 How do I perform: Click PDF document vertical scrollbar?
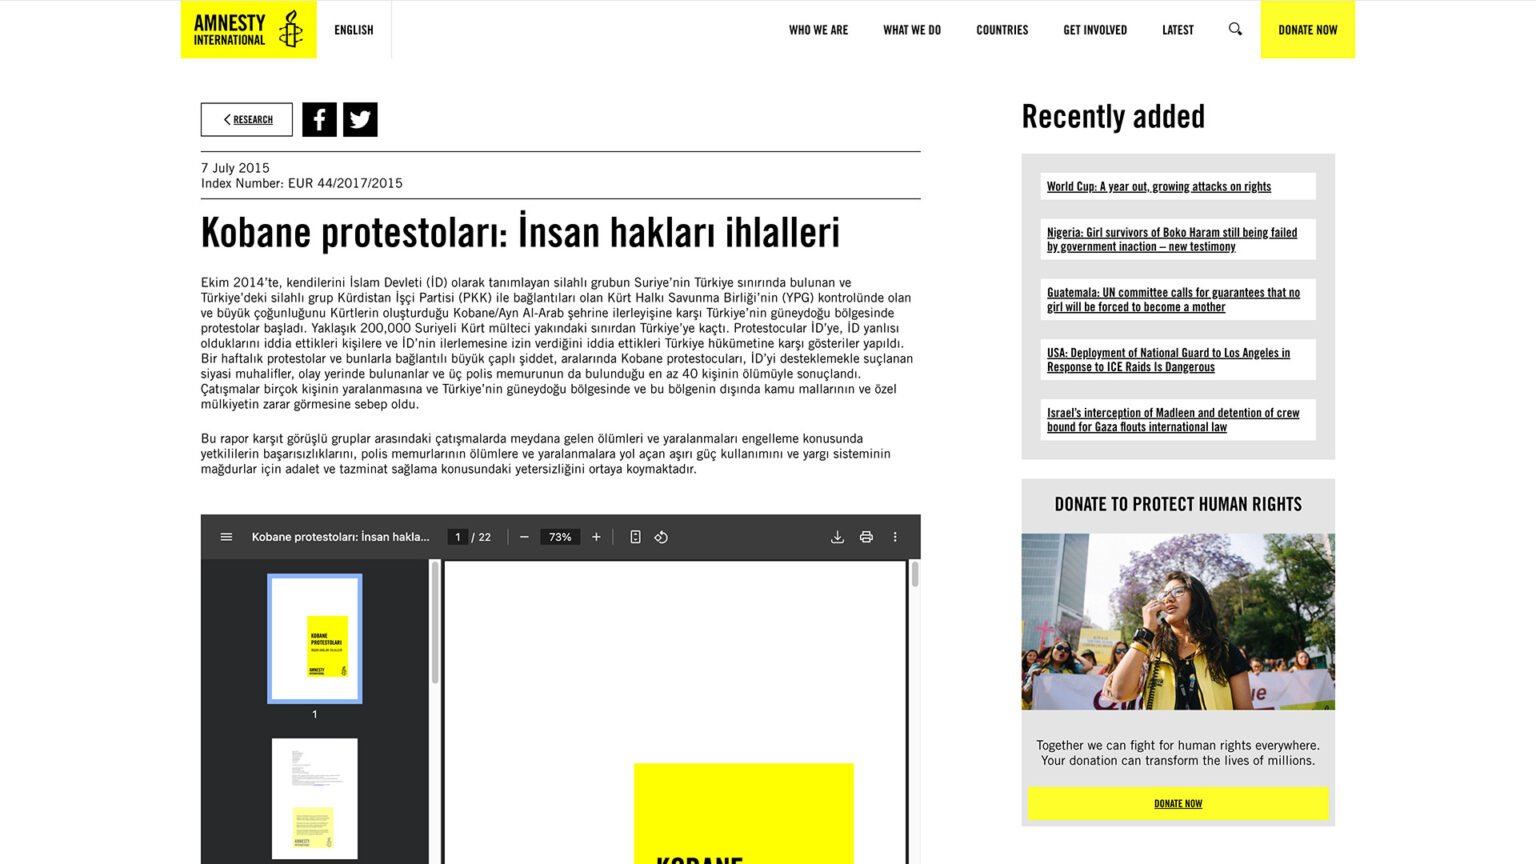click(914, 575)
